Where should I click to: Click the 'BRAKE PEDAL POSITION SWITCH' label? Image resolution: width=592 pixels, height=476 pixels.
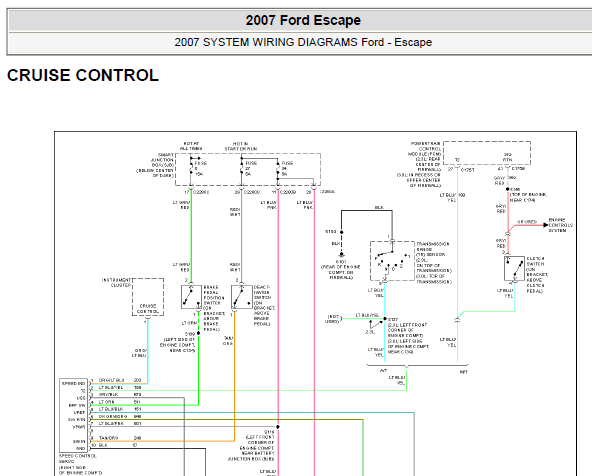tap(214, 308)
